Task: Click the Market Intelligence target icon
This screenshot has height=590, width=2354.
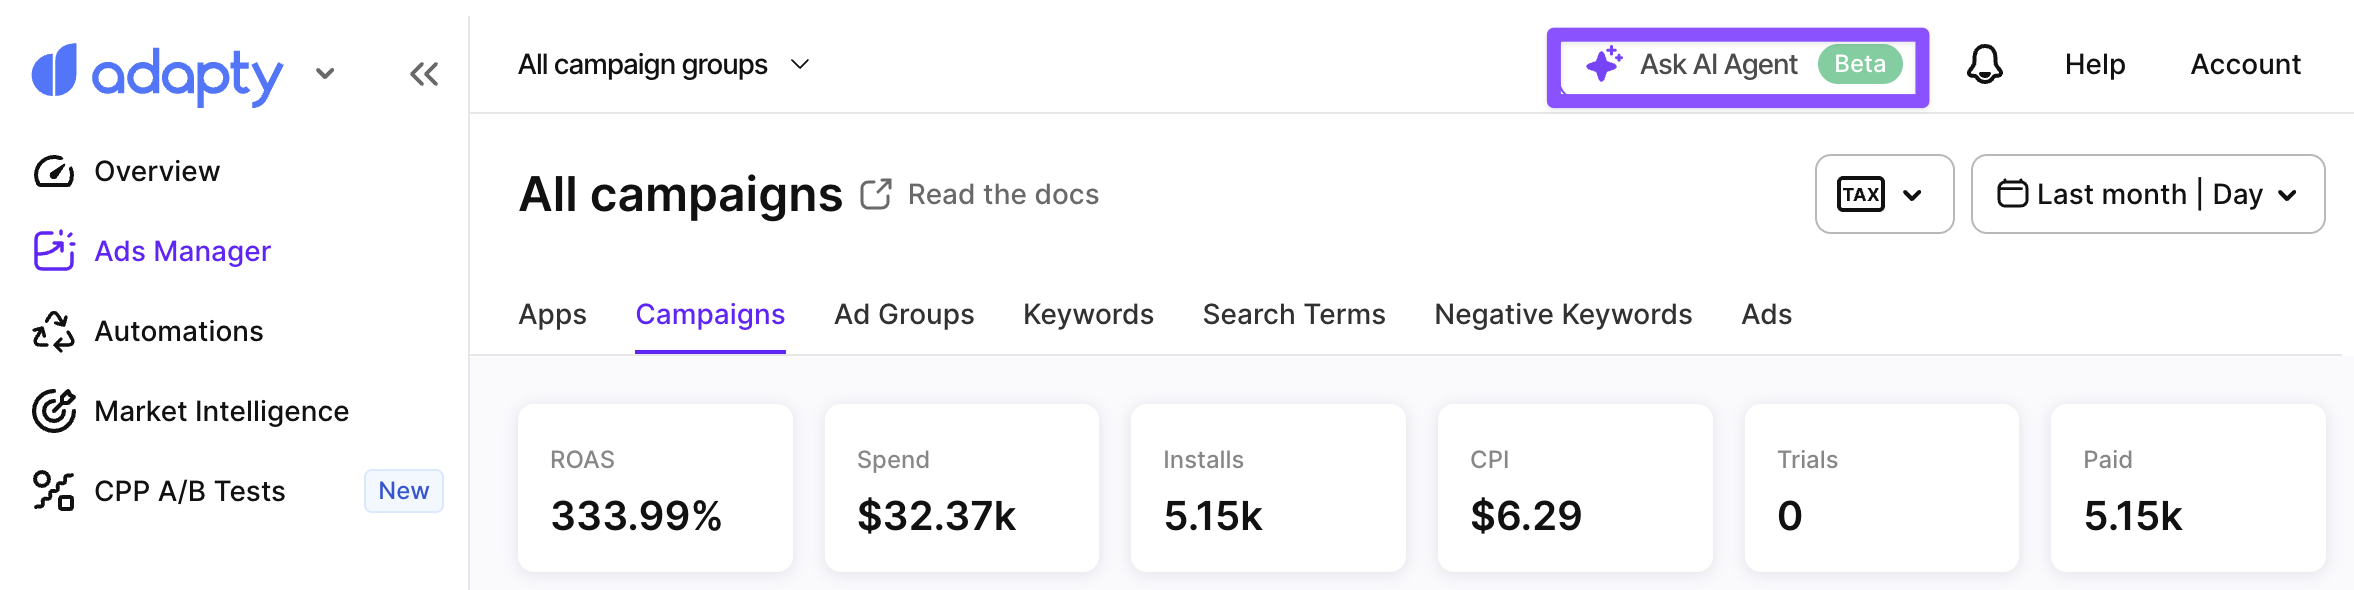Action: (x=54, y=411)
